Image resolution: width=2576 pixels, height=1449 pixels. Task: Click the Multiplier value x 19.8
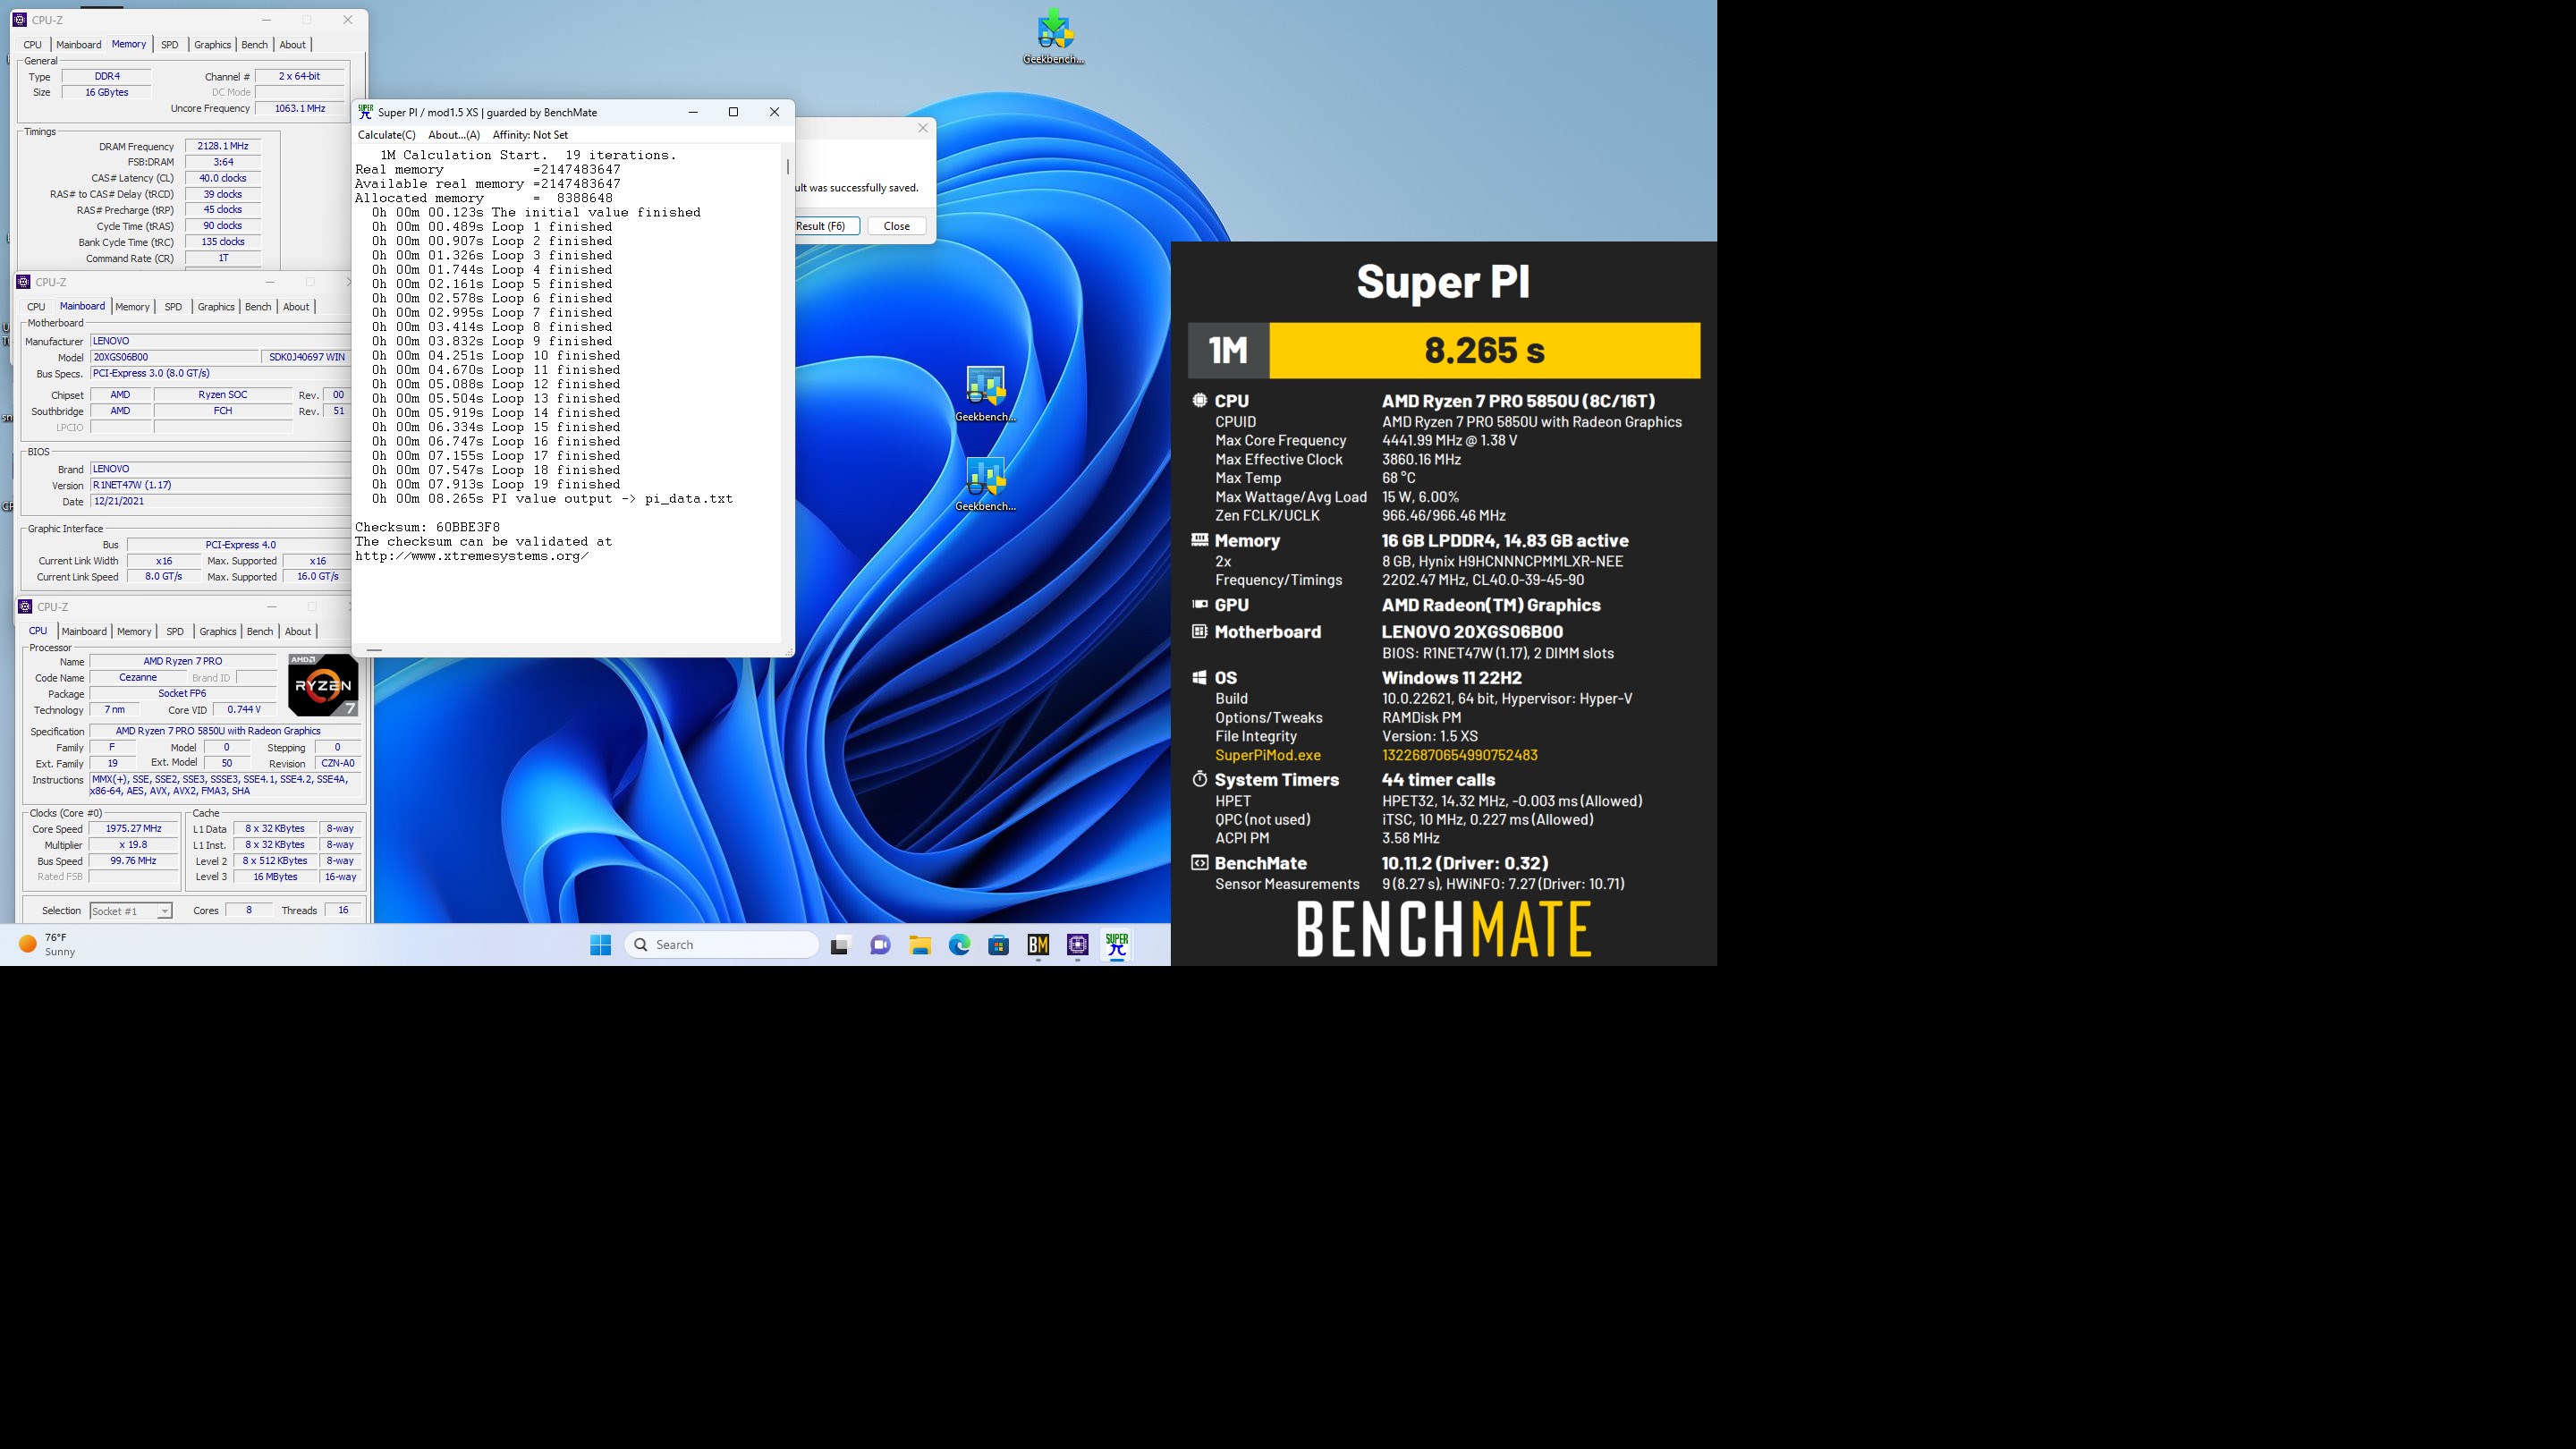click(x=134, y=845)
